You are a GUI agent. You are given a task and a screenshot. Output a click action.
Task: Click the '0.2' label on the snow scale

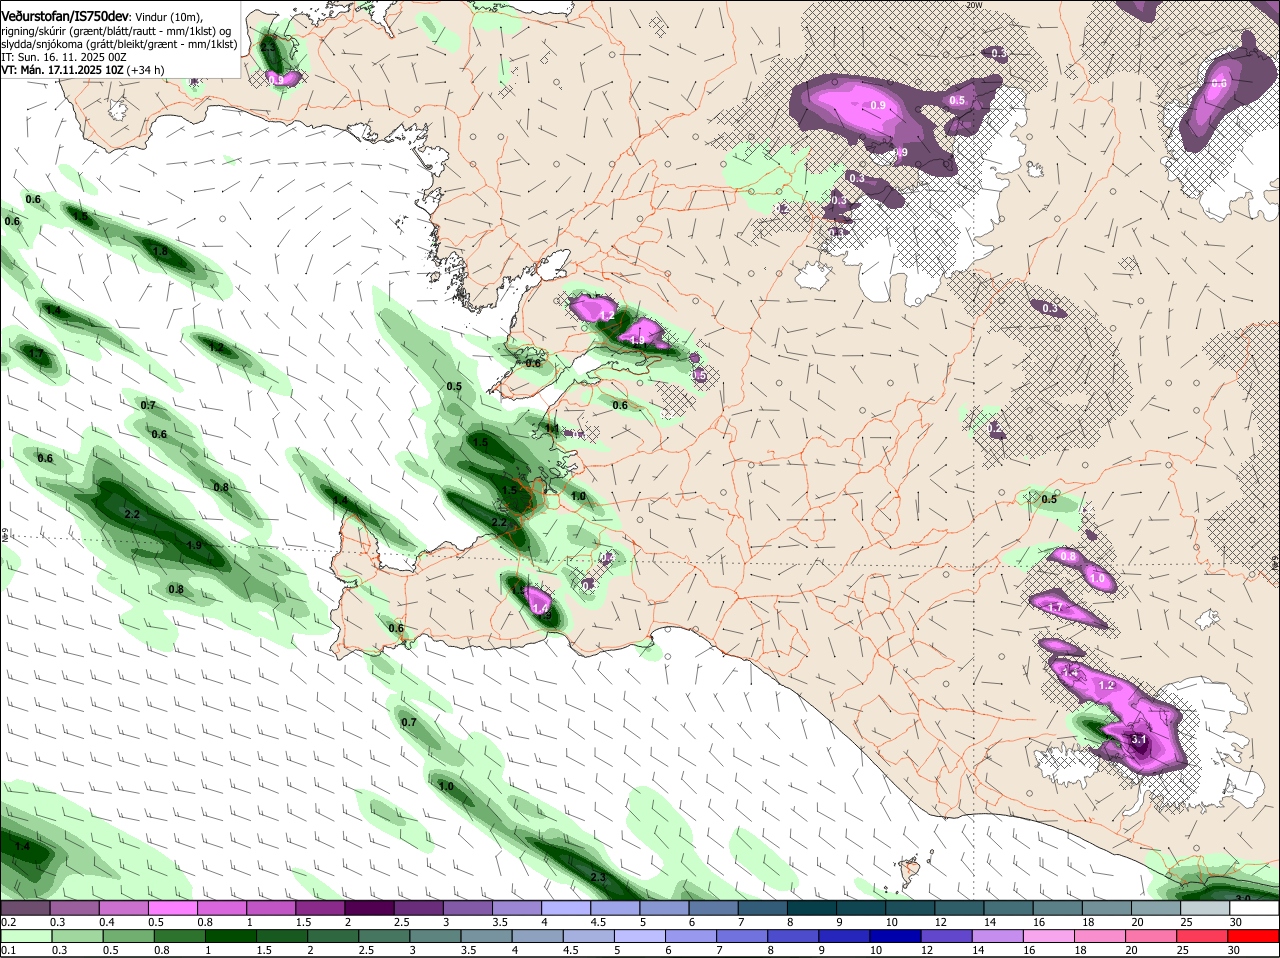pos(8,922)
